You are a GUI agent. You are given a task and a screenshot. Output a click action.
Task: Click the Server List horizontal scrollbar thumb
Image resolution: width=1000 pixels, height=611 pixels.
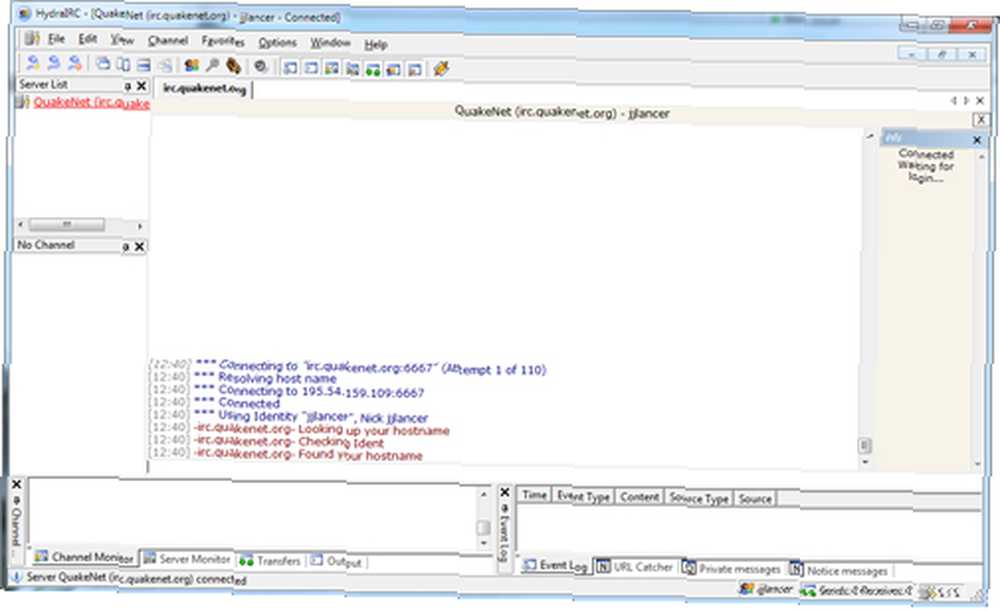point(66,225)
